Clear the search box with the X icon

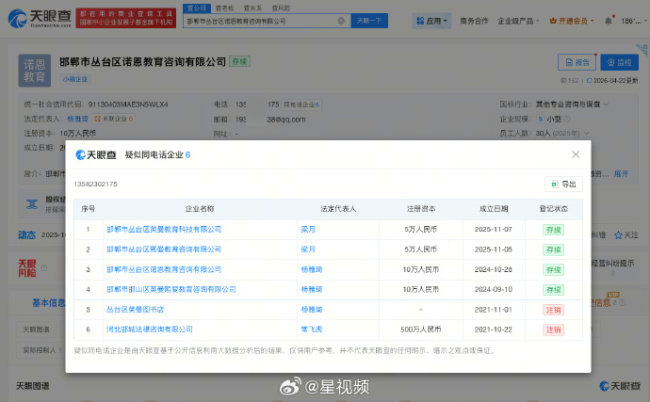pos(341,21)
